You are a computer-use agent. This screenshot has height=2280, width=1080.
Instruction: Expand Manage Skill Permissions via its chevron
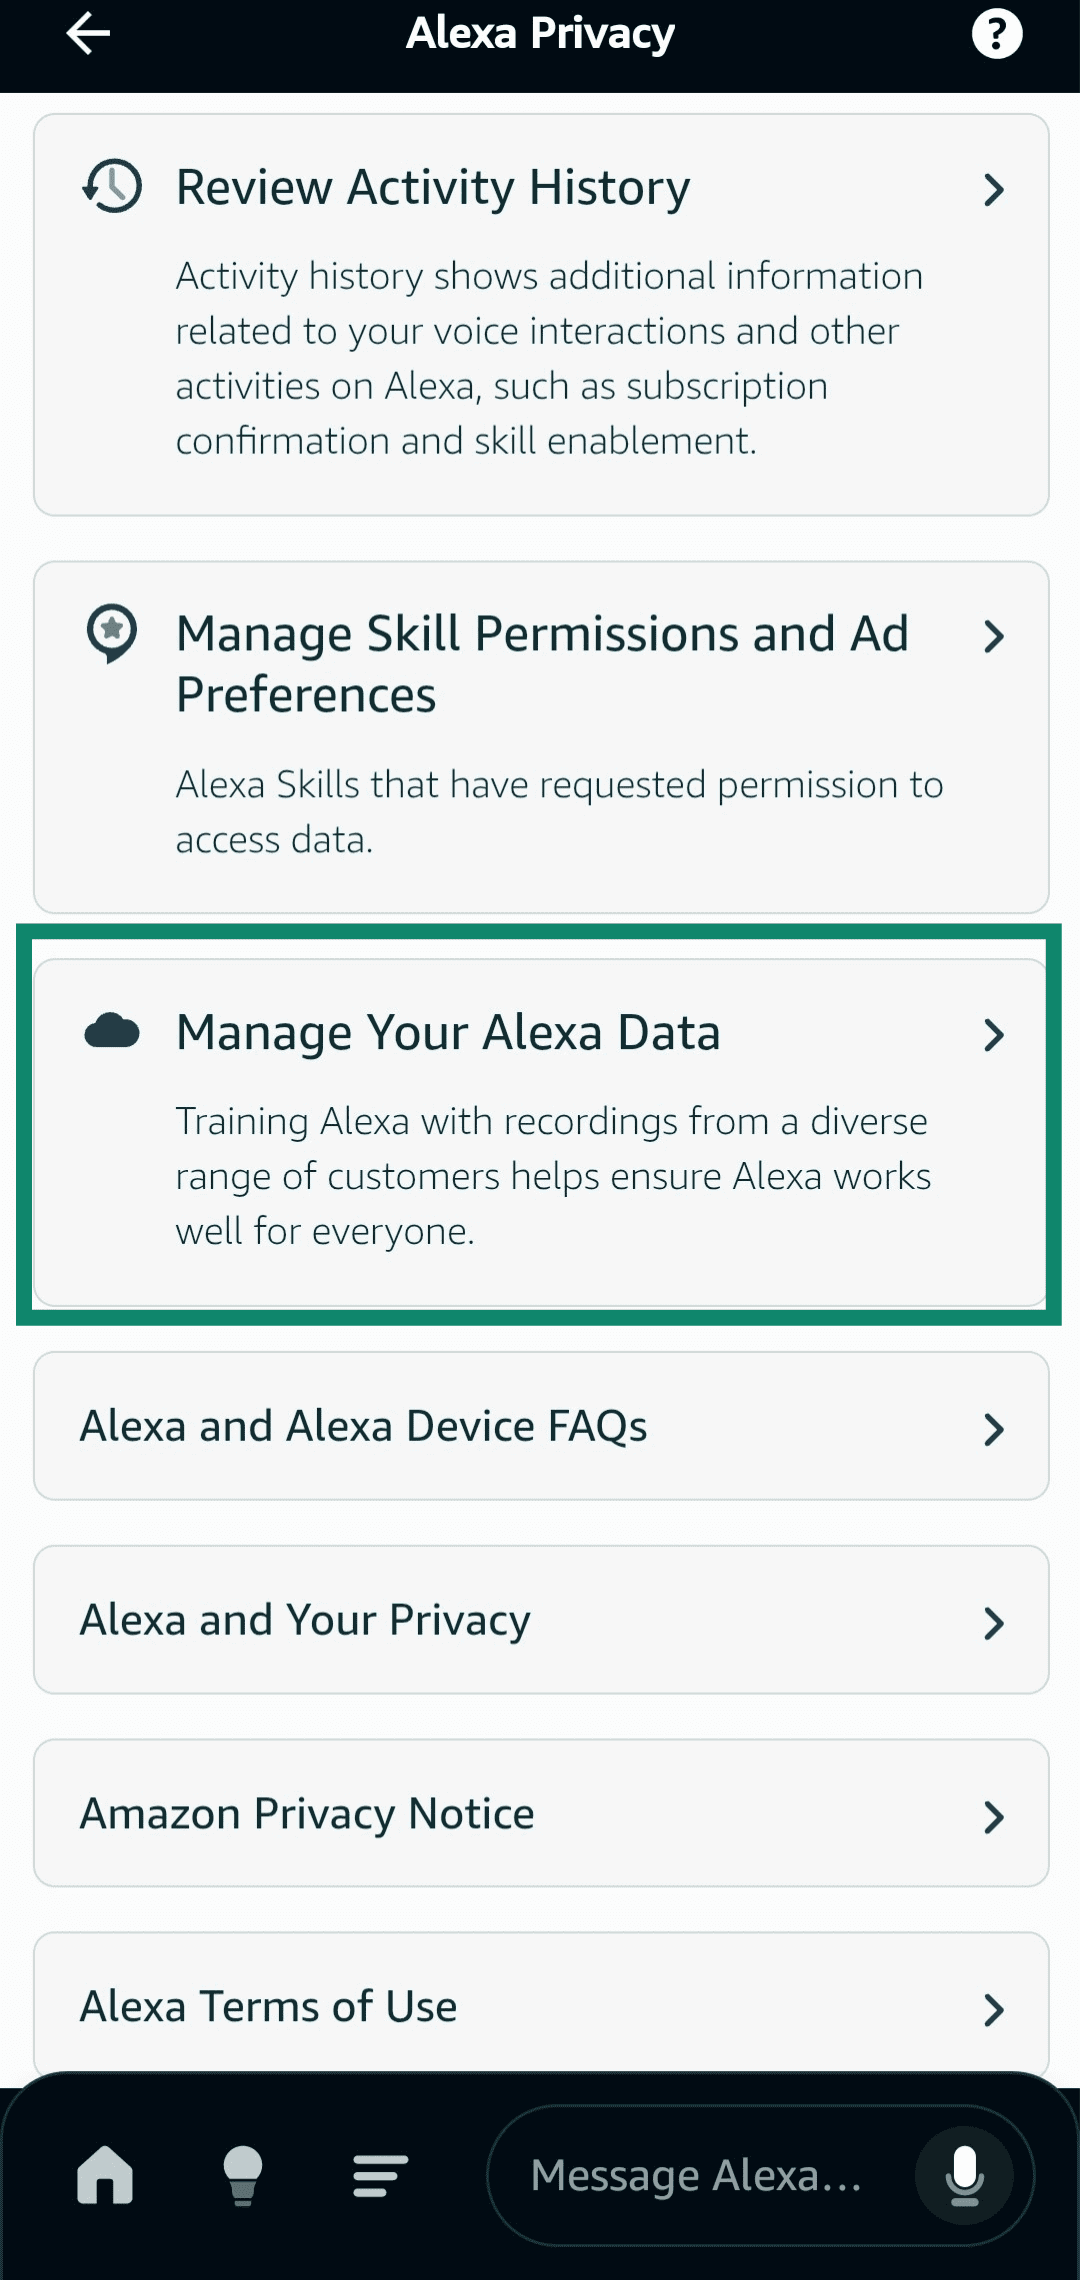993,635
